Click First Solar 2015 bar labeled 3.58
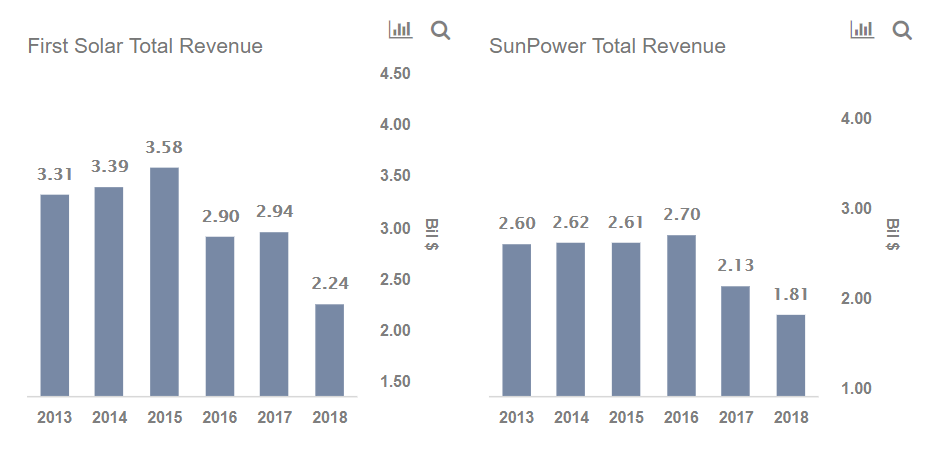 pyautogui.click(x=164, y=281)
